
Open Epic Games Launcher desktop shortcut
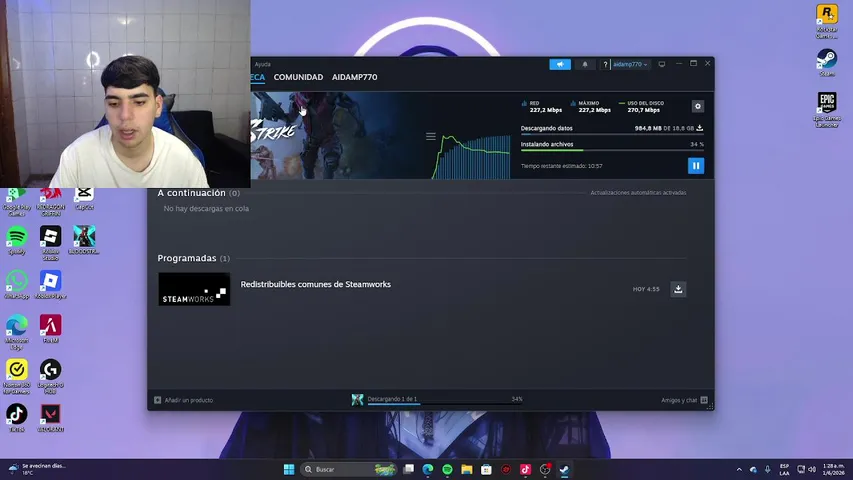[x=827, y=109]
